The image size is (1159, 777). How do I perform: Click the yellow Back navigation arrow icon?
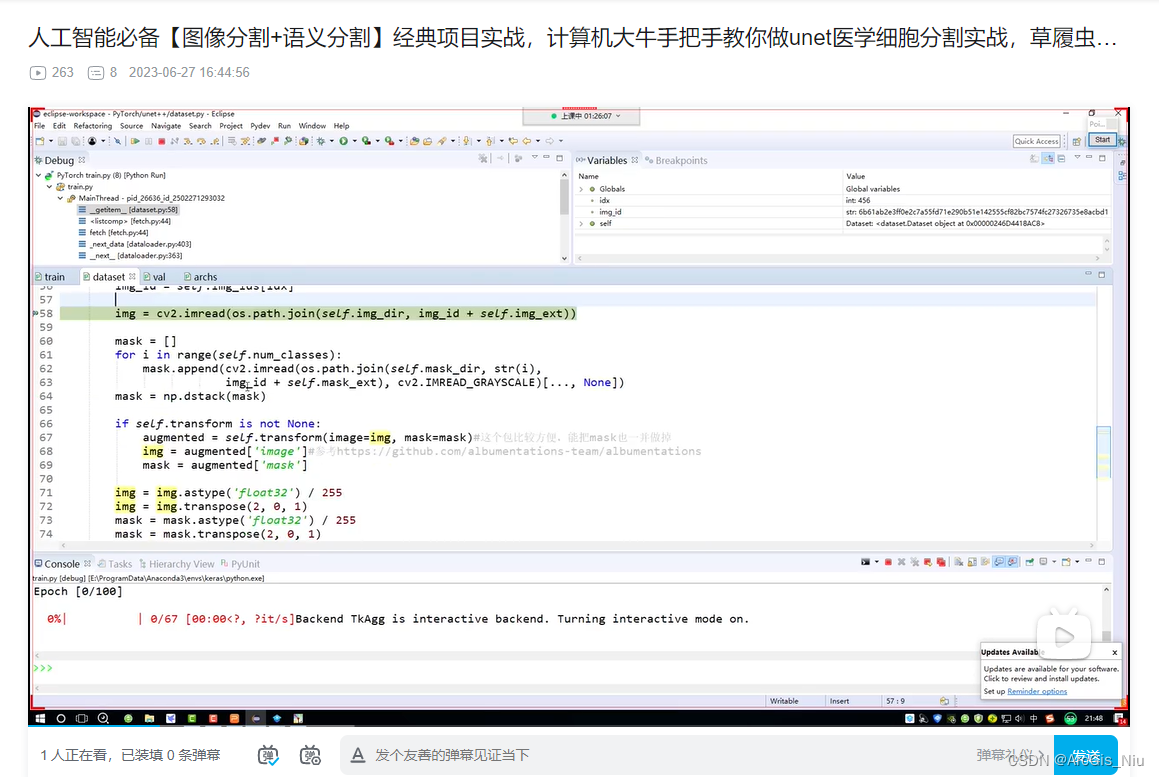[x=526, y=140]
